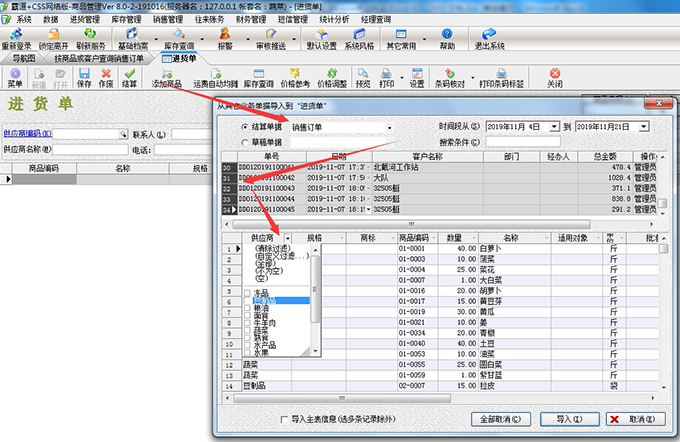Screen dimensions: 680x442
Task: Click the 结算 checkmark icon
Action: (129, 73)
